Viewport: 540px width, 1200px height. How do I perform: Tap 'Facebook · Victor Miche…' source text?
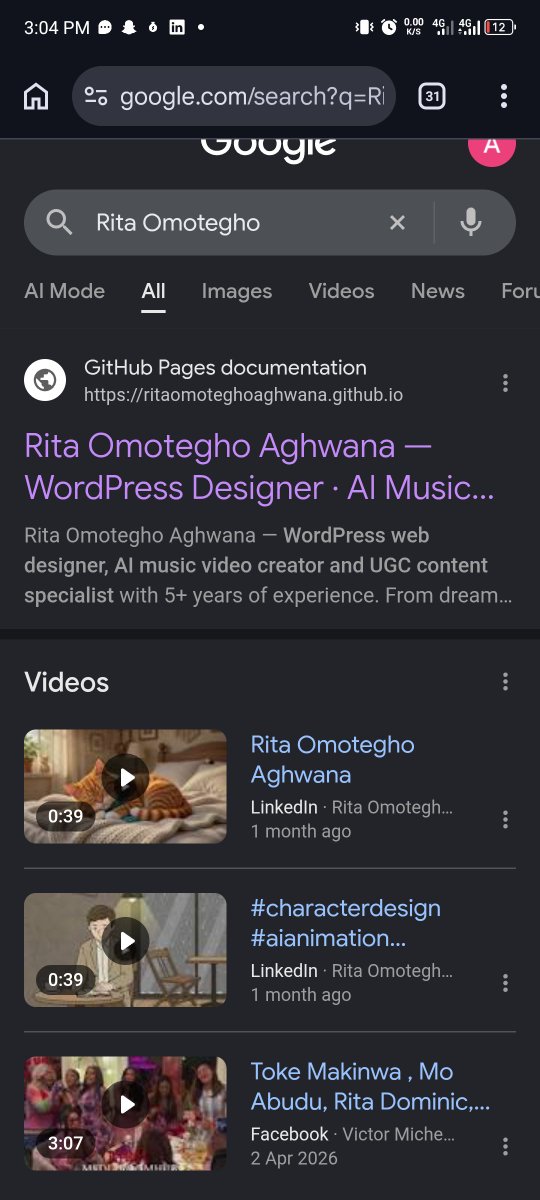click(x=352, y=1134)
